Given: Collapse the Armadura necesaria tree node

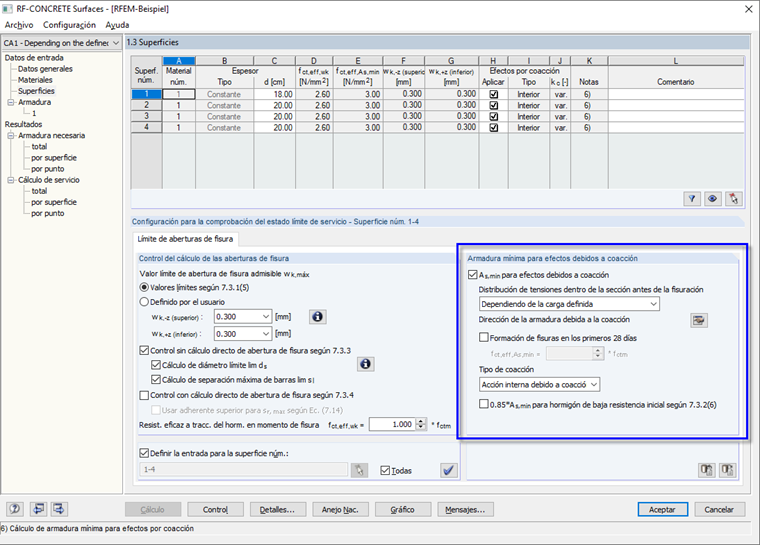Looking at the screenshot, I should pyautogui.click(x=11, y=136).
